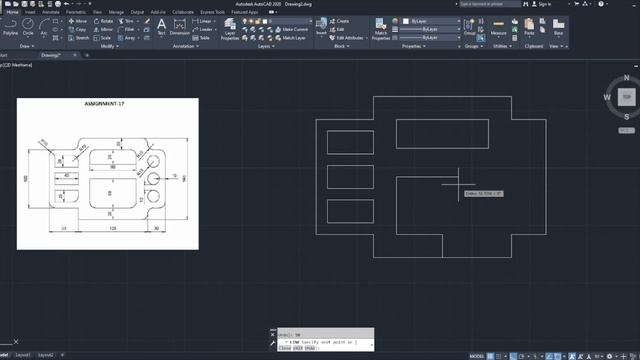Image resolution: width=640 pixels, height=360 pixels.
Task: Click the Base view tool
Action: 558,27
